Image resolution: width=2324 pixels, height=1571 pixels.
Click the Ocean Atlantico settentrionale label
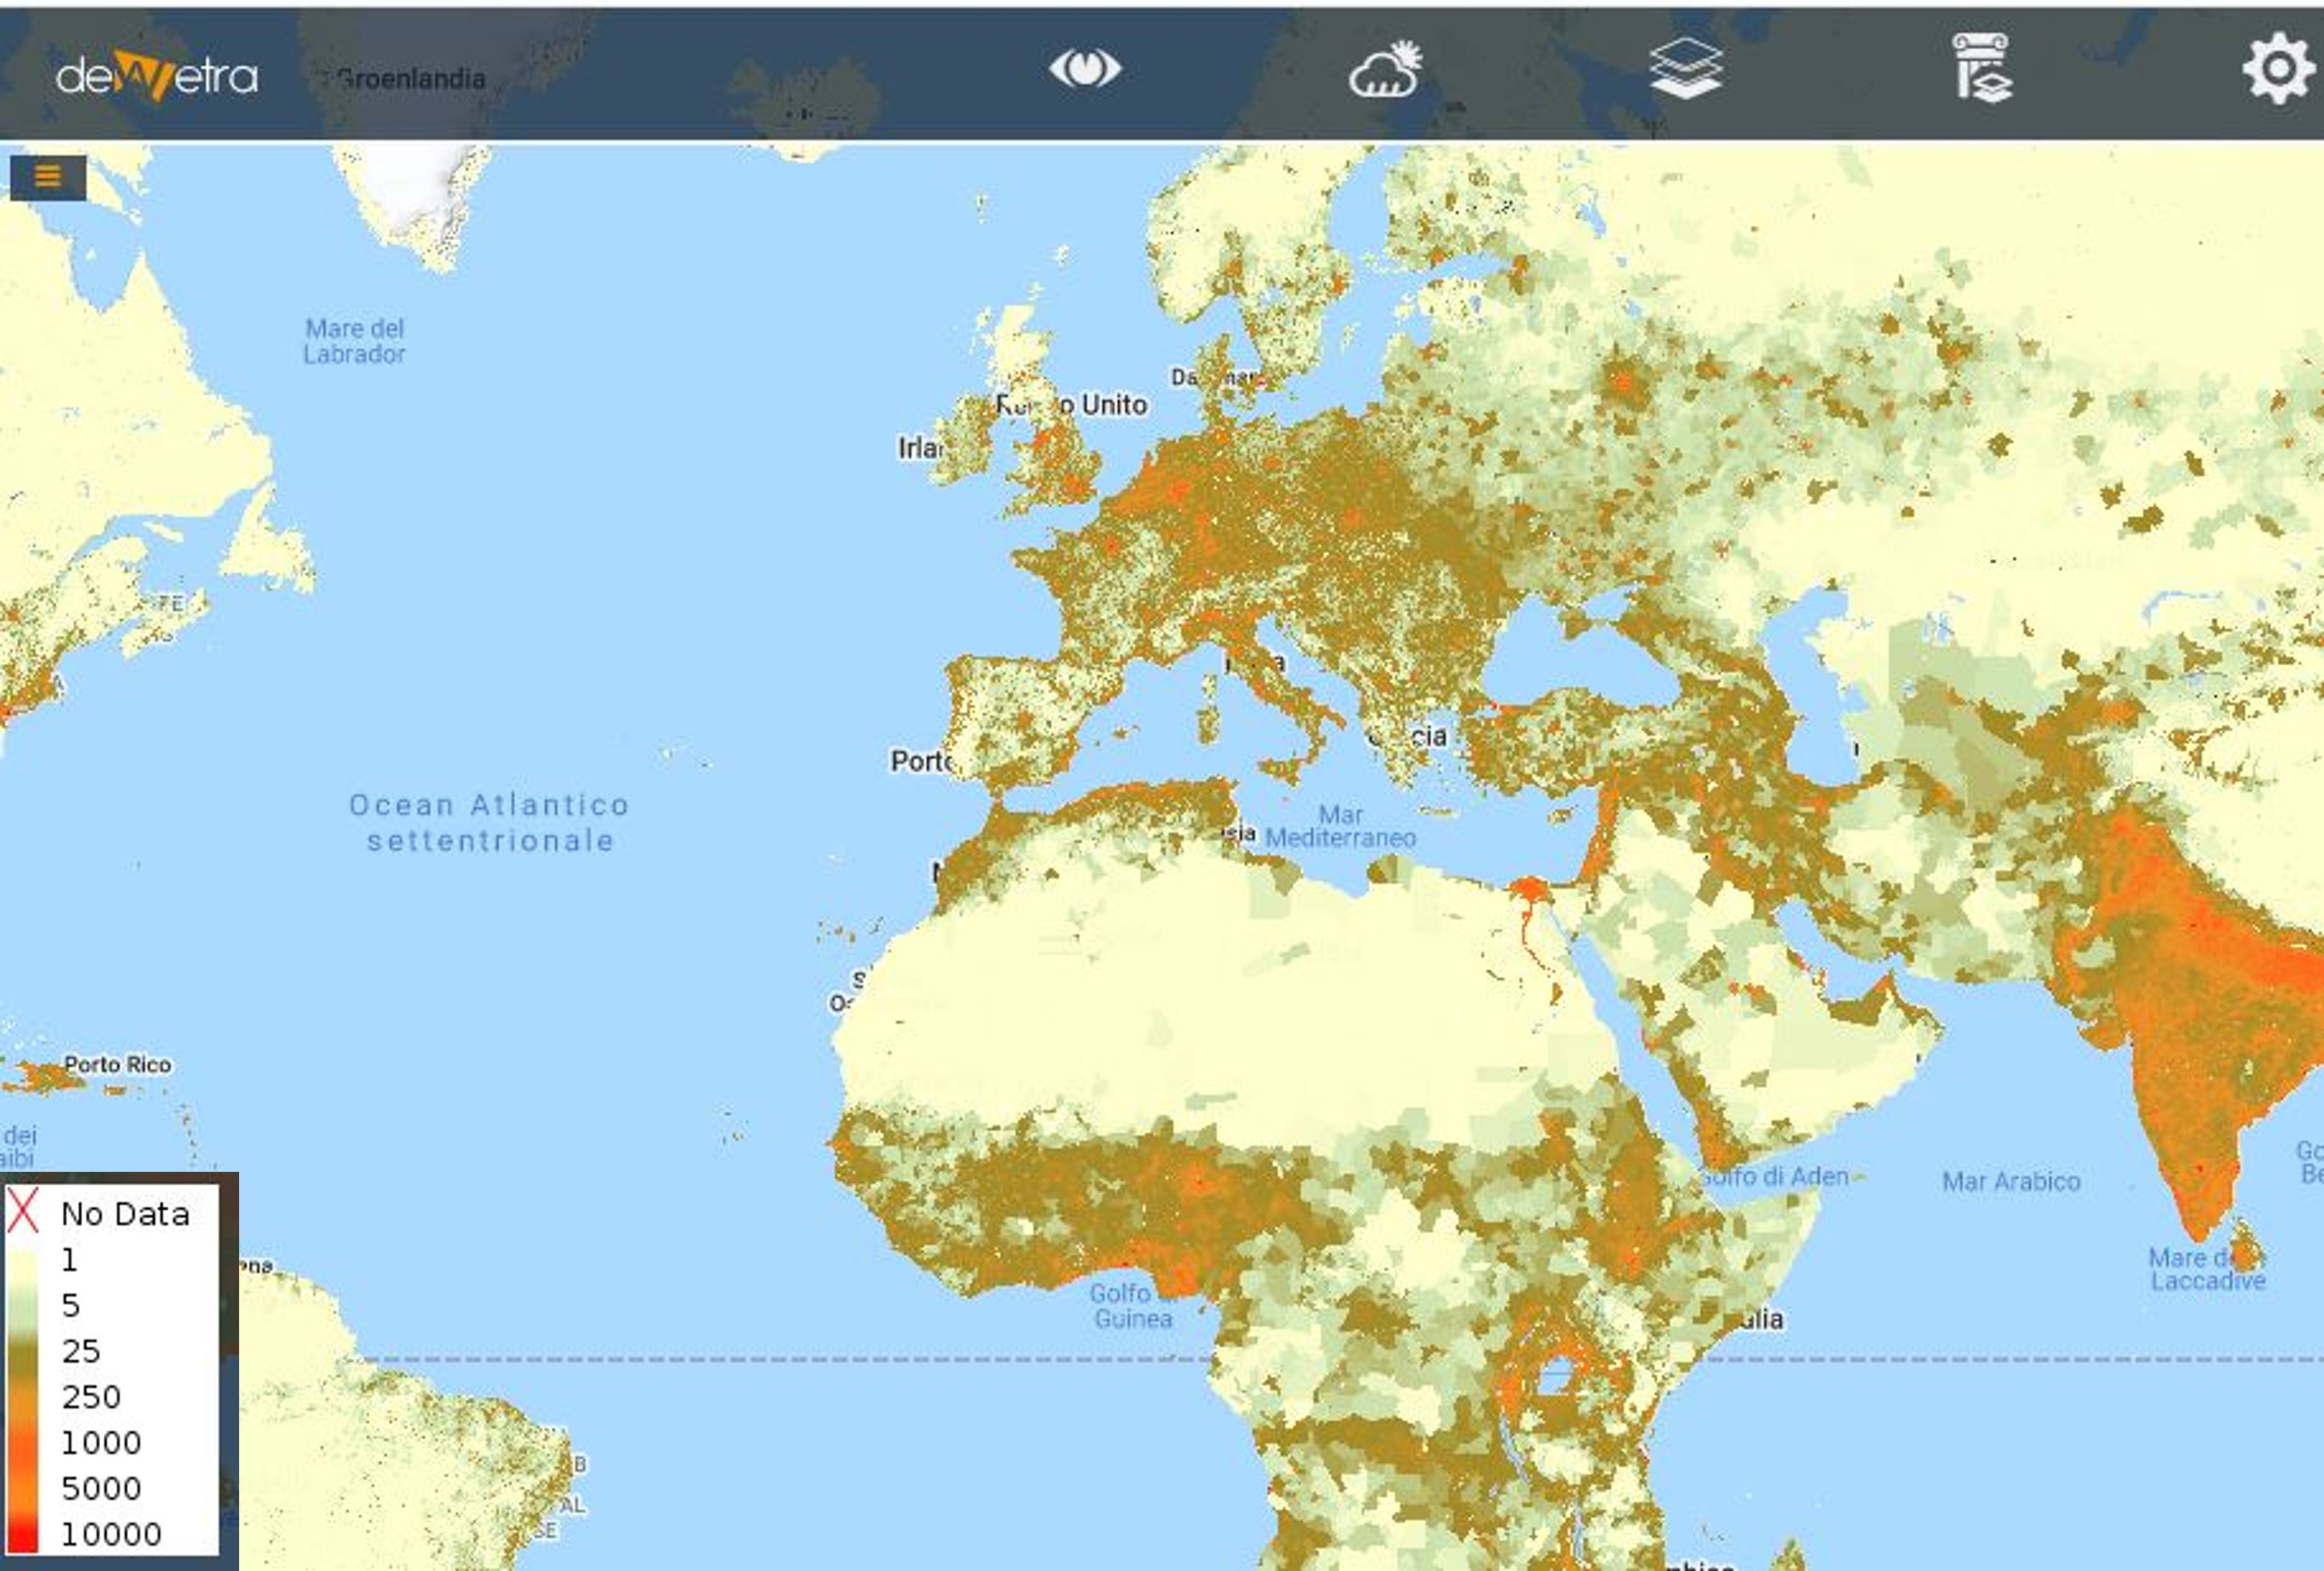point(489,822)
